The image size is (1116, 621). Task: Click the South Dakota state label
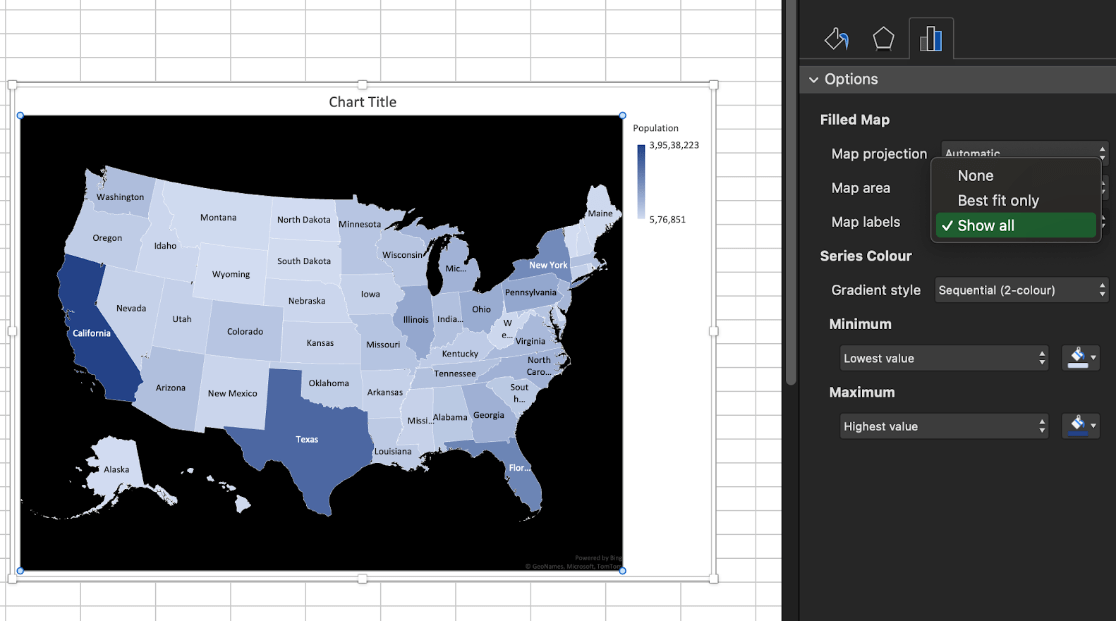pyautogui.click(x=304, y=261)
